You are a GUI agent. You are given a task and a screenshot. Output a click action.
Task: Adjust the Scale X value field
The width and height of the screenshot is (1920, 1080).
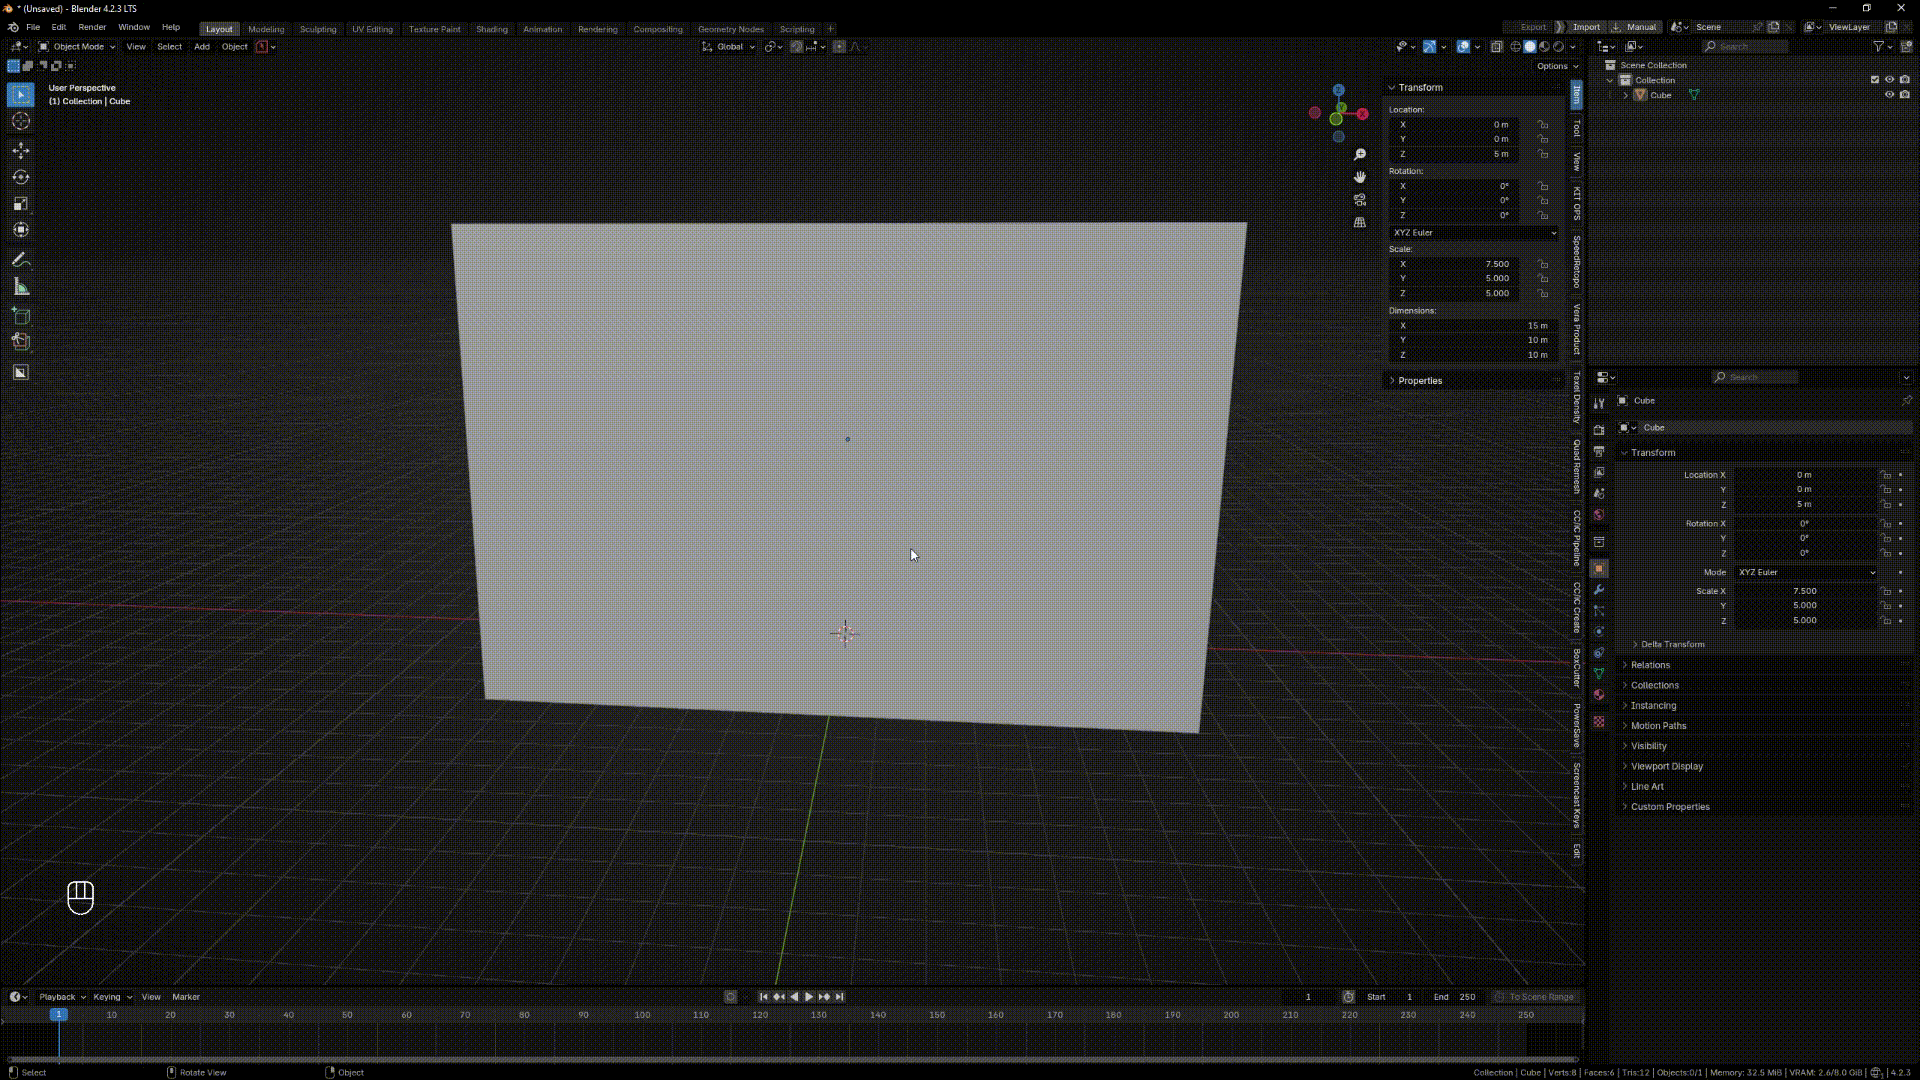pyautogui.click(x=1804, y=591)
